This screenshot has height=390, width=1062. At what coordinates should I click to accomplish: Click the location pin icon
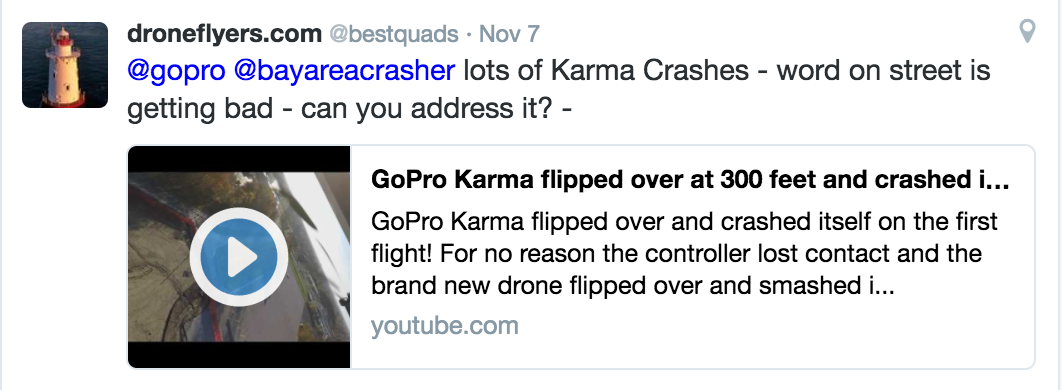pyautogui.click(x=1027, y=31)
